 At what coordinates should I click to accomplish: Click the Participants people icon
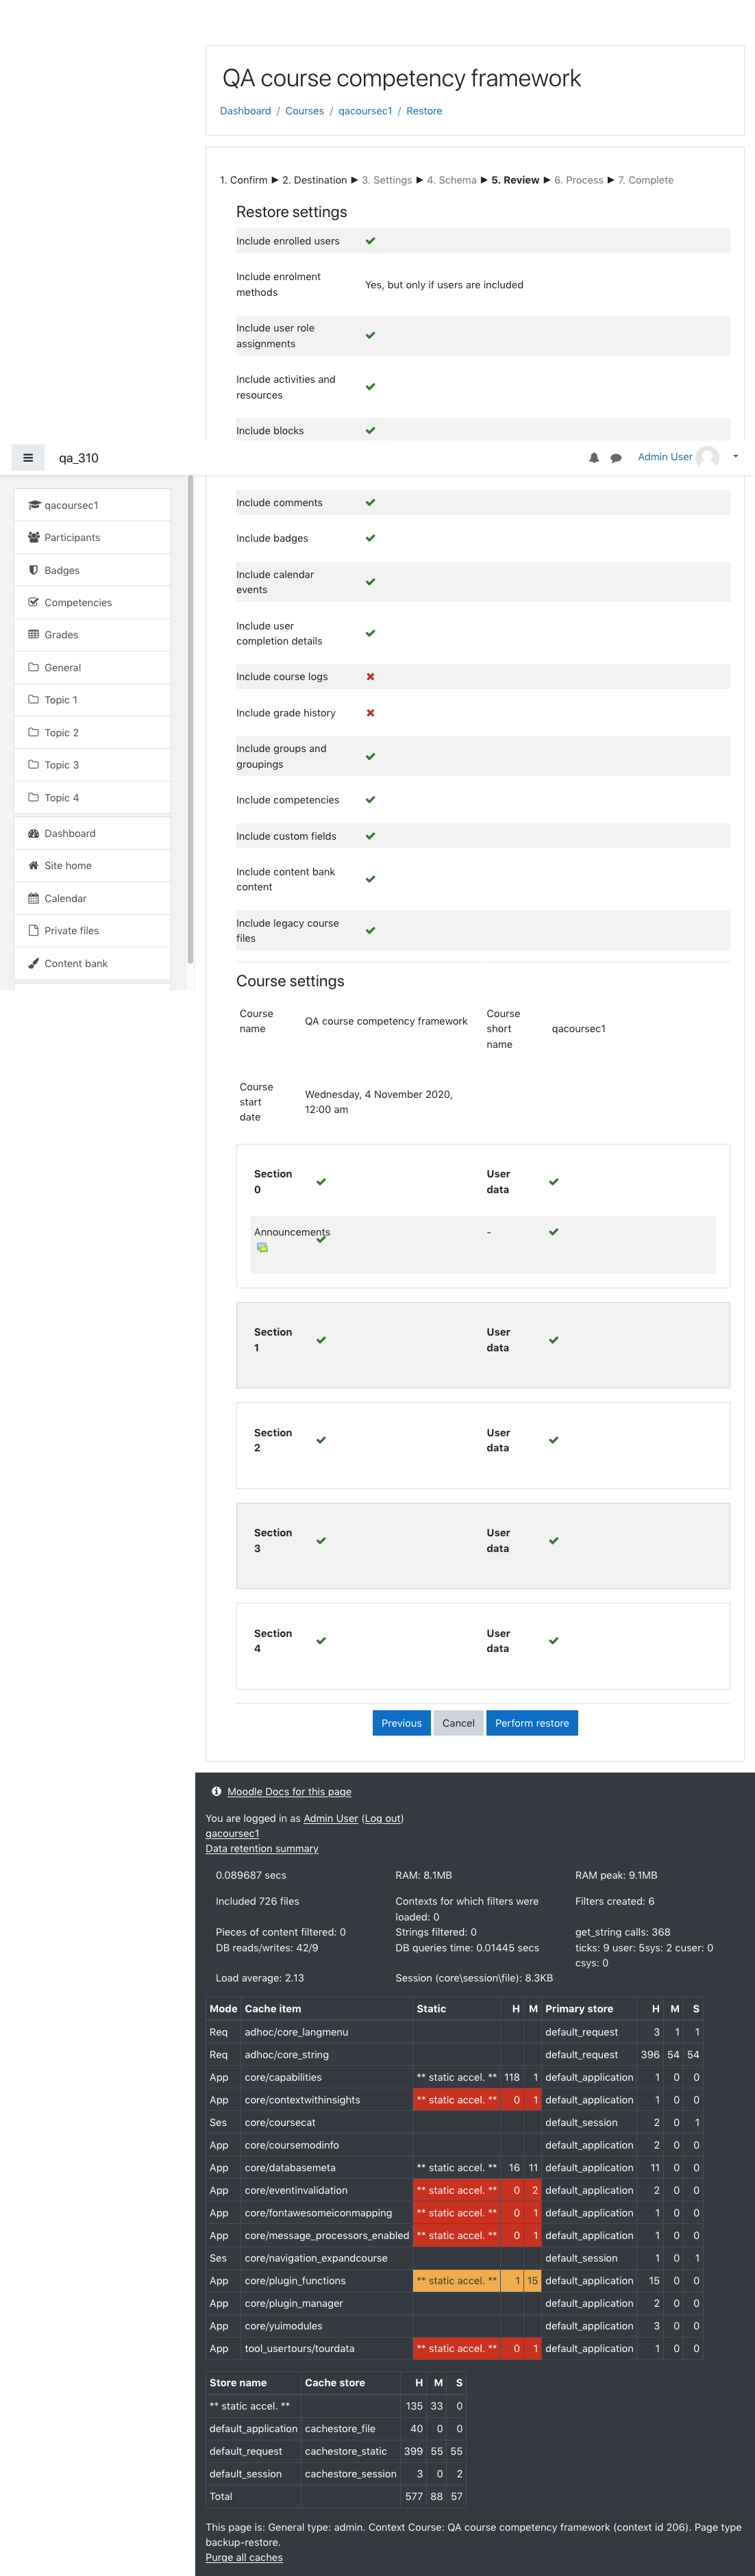point(34,537)
